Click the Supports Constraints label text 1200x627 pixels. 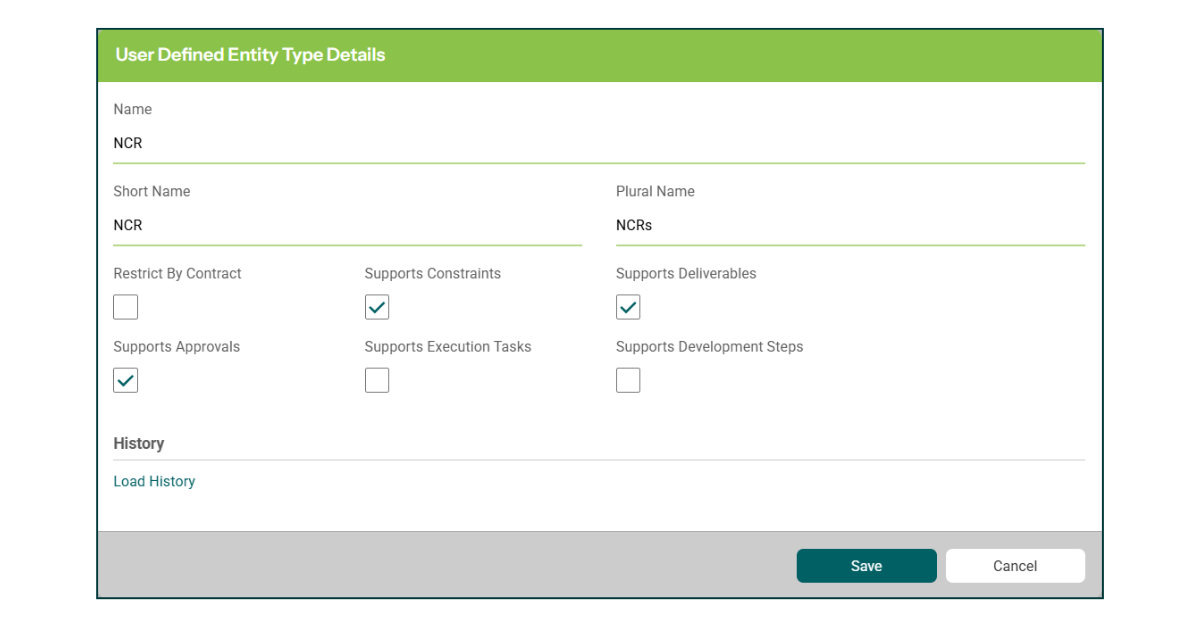tap(433, 273)
